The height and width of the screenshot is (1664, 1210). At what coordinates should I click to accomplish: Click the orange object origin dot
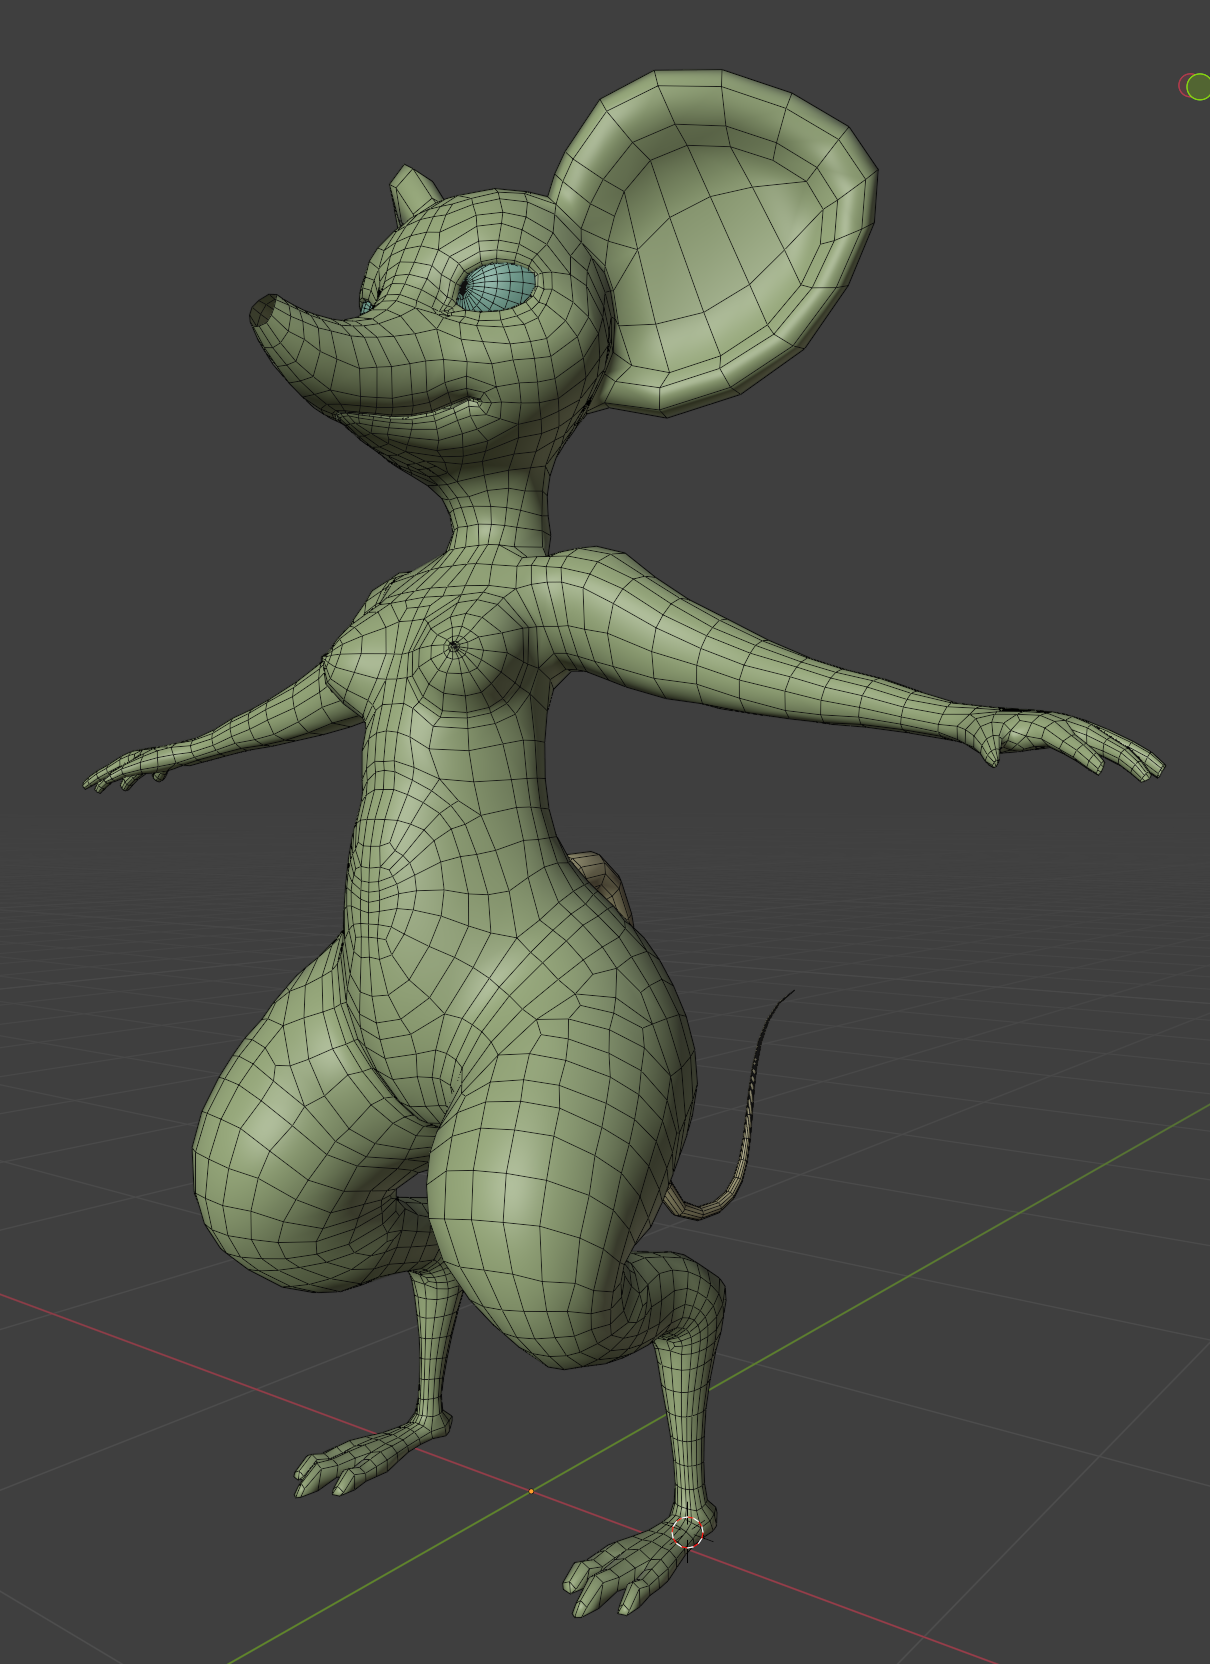(531, 1491)
